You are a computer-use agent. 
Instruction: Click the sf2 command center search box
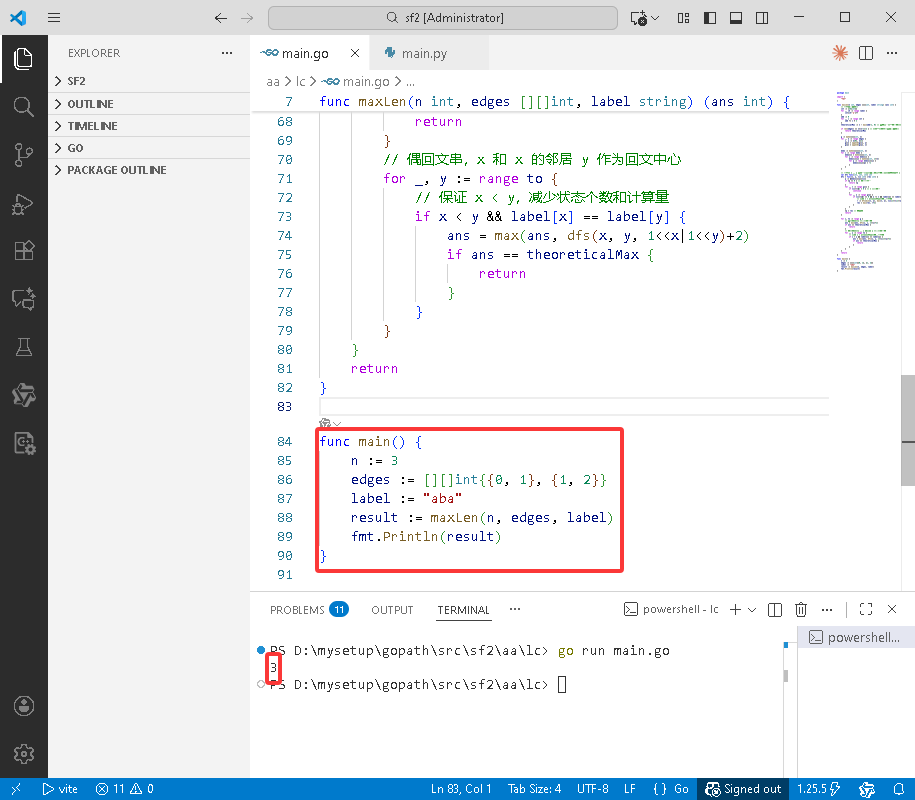[443, 18]
